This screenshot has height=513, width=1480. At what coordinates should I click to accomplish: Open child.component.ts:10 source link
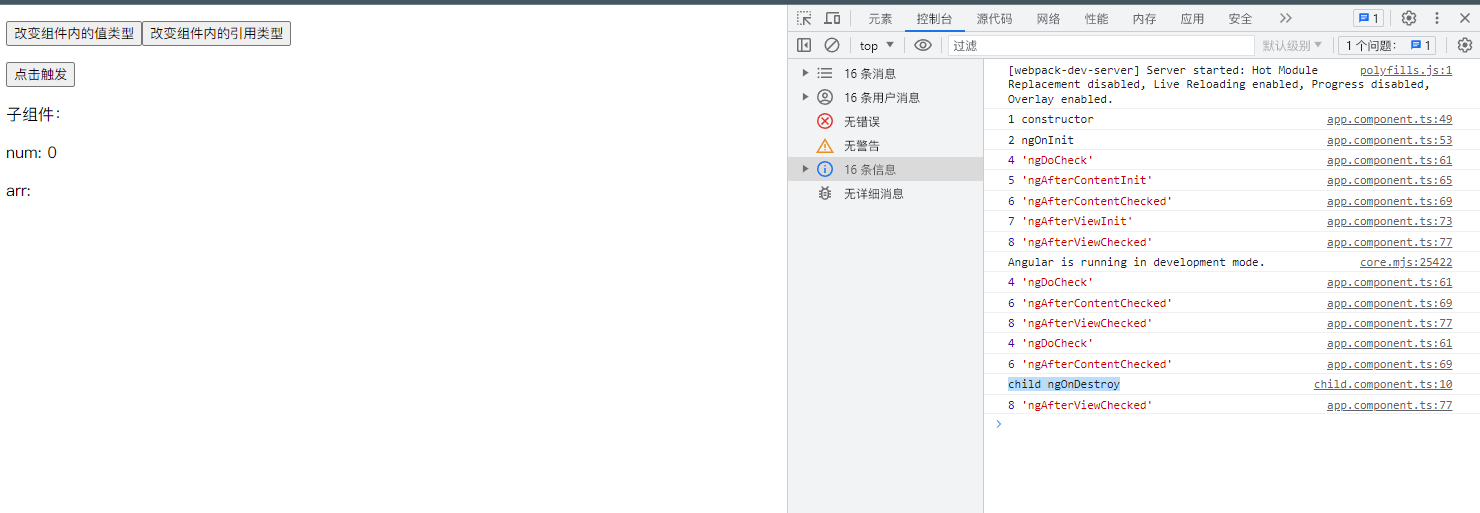coord(1382,384)
